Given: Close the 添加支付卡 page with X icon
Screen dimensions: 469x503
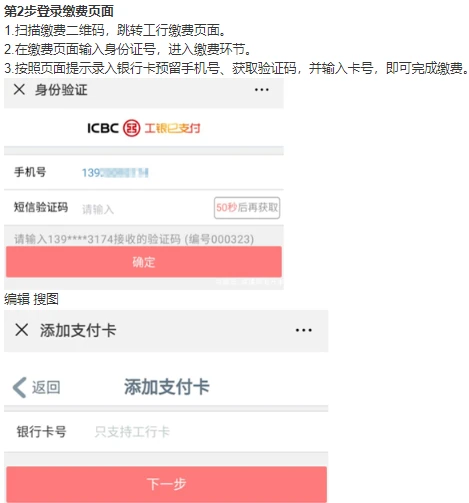Looking at the screenshot, I should point(22,330).
